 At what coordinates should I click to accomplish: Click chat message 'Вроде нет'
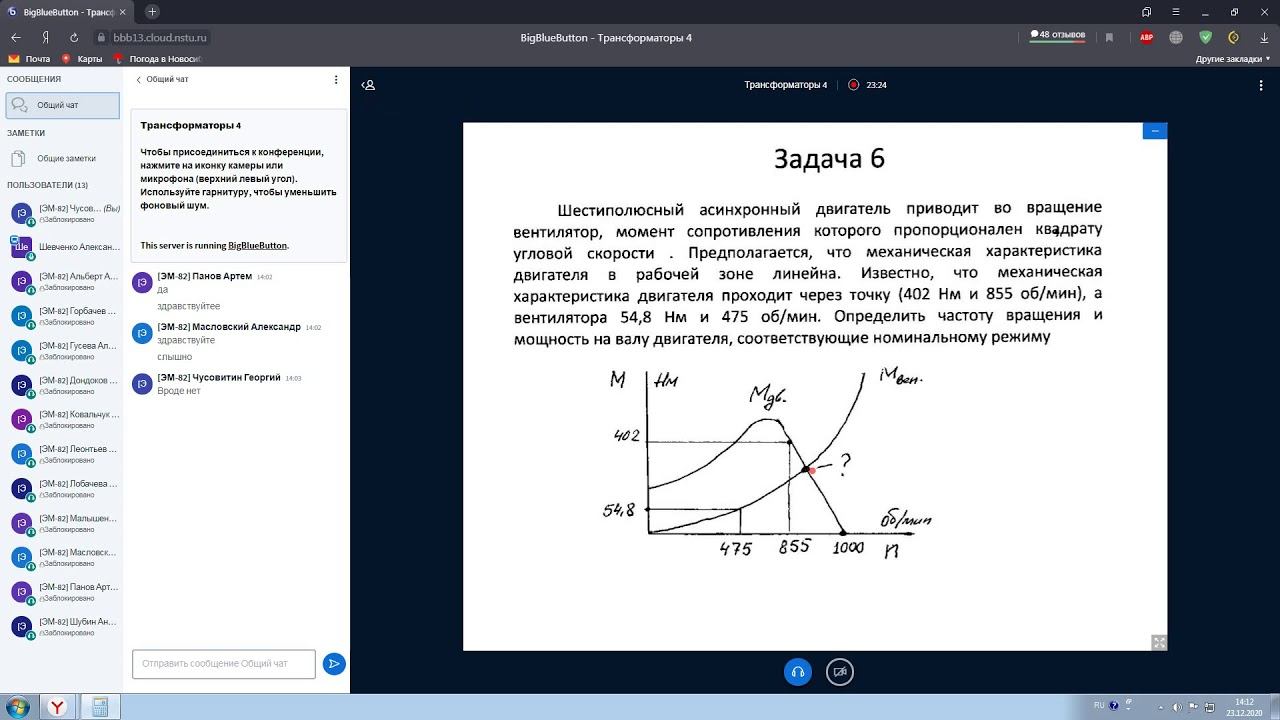tap(179, 391)
